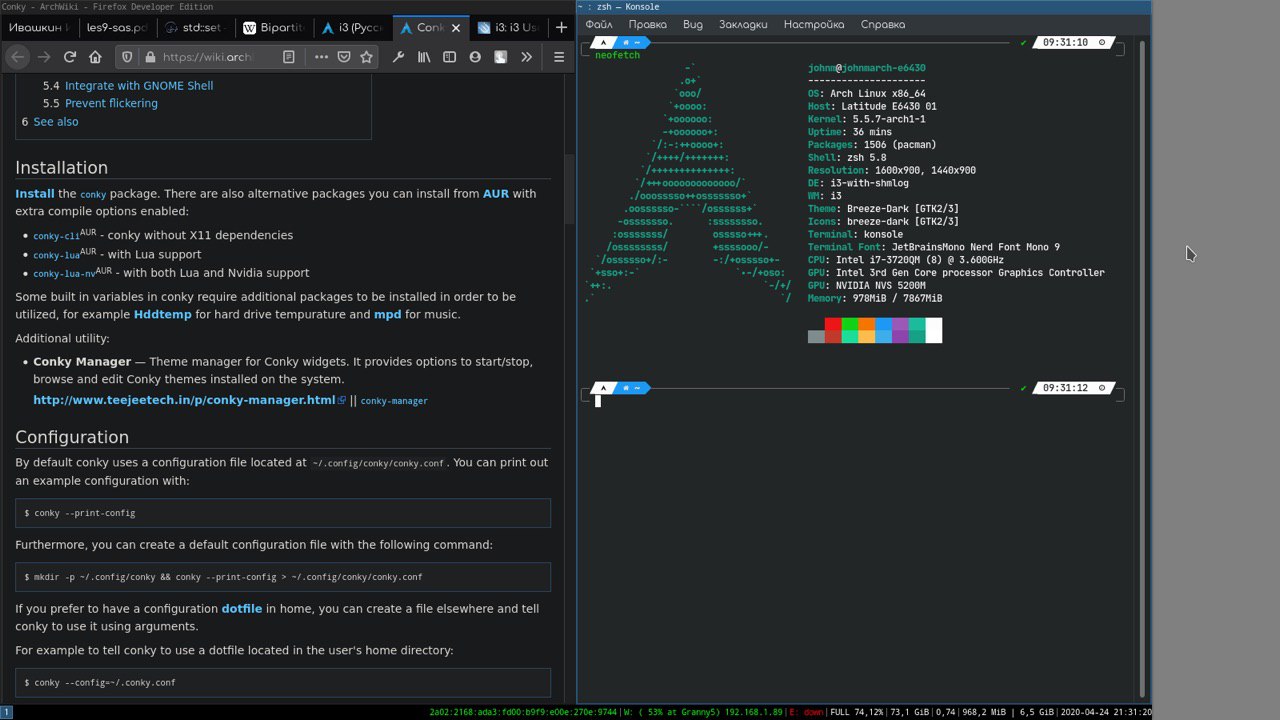The image size is (1280, 720).
Task: Click the green color block in neofetch
Action: tap(850, 324)
